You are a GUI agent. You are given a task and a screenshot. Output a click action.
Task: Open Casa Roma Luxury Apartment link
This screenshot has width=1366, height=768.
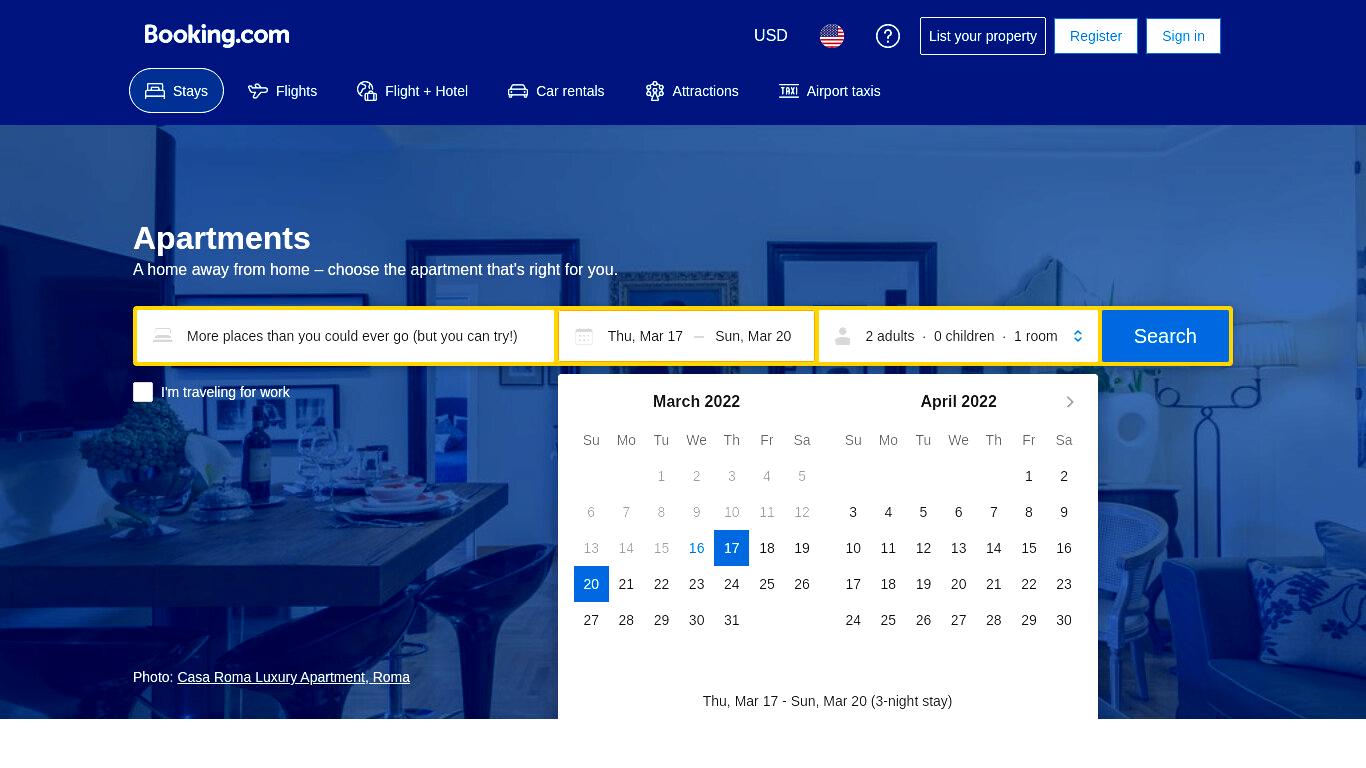click(x=293, y=677)
